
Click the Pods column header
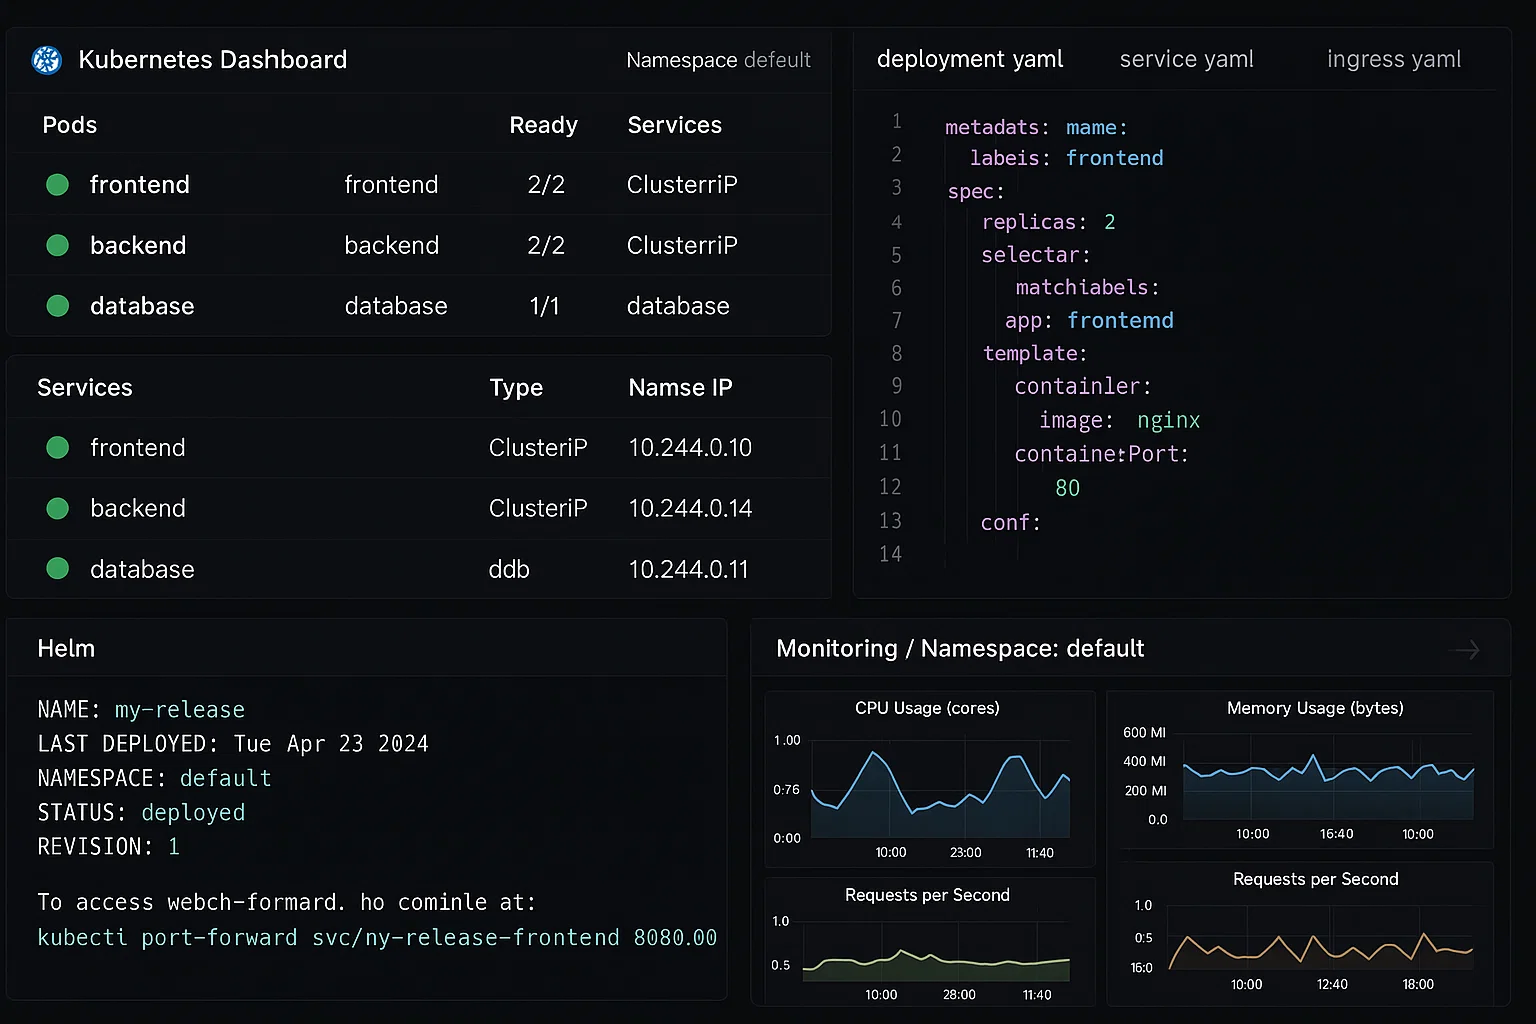(x=70, y=125)
